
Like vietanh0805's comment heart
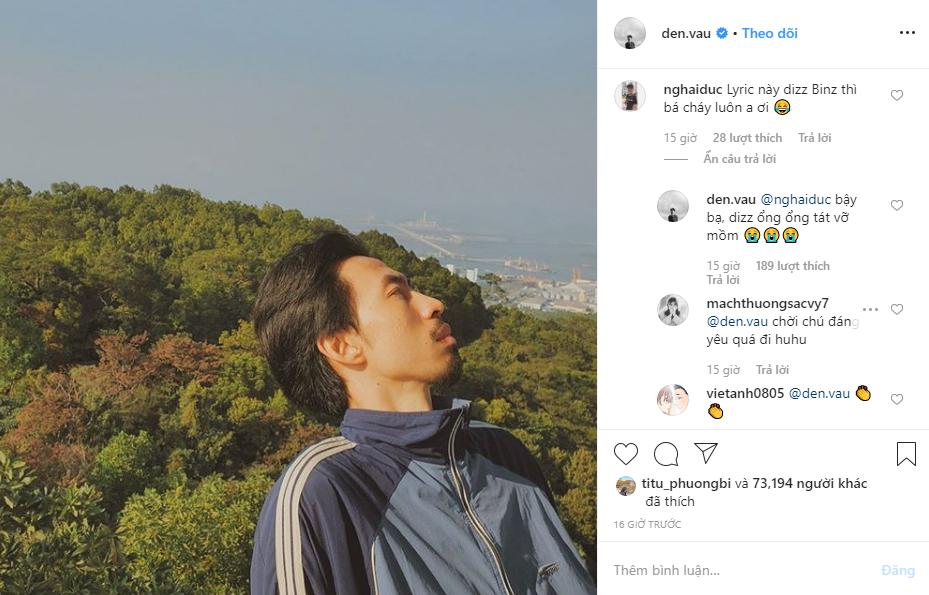click(x=897, y=399)
